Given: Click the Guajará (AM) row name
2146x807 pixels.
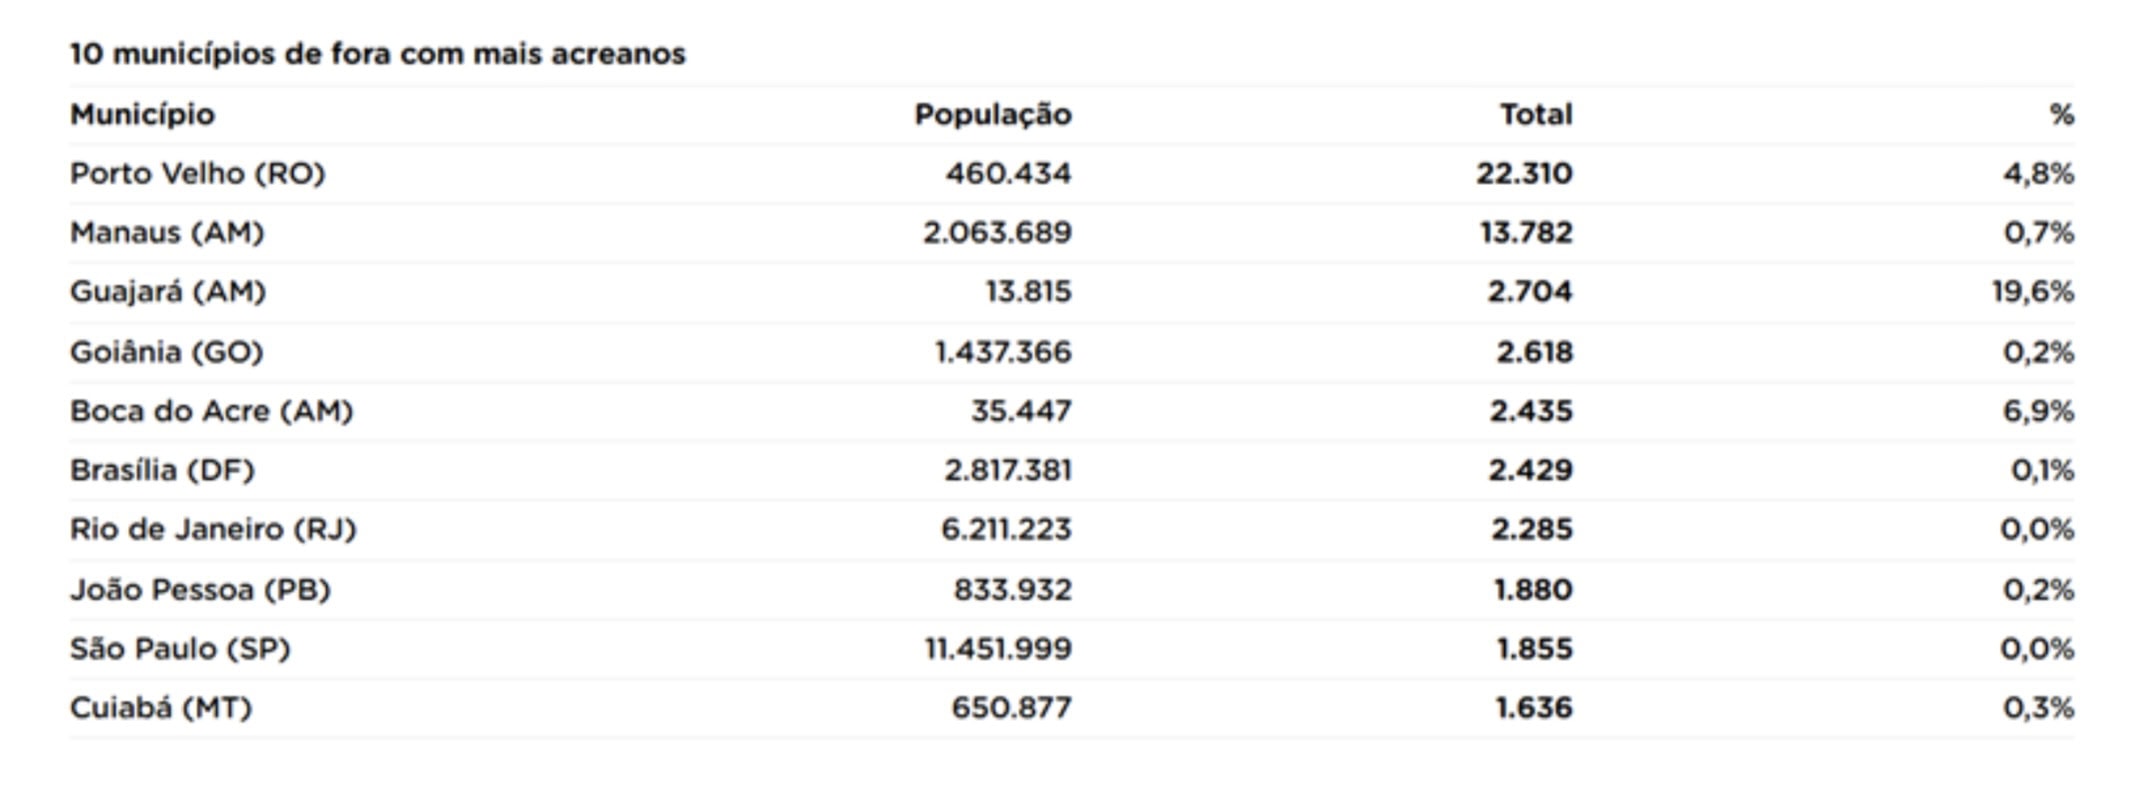Looking at the screenshot, I should [x=167, y=292].
